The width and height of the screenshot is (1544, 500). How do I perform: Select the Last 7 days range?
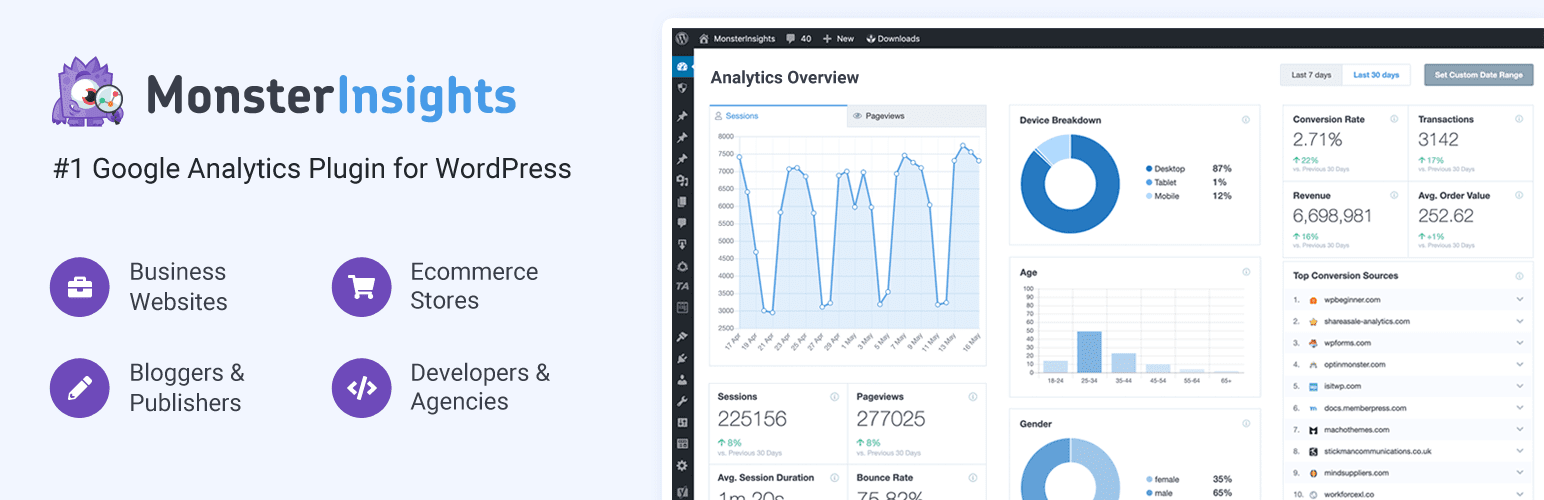1311,75
